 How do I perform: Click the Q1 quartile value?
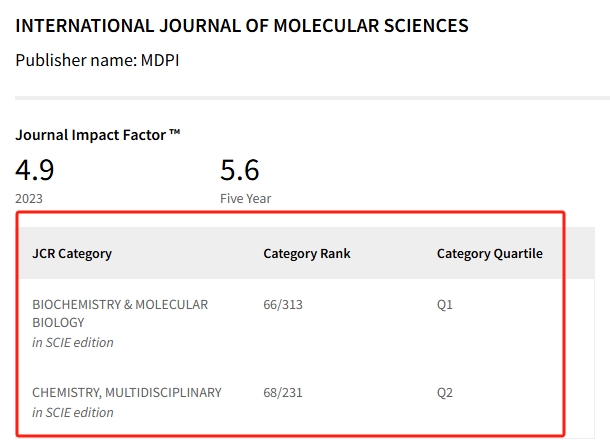click(445, 304)
